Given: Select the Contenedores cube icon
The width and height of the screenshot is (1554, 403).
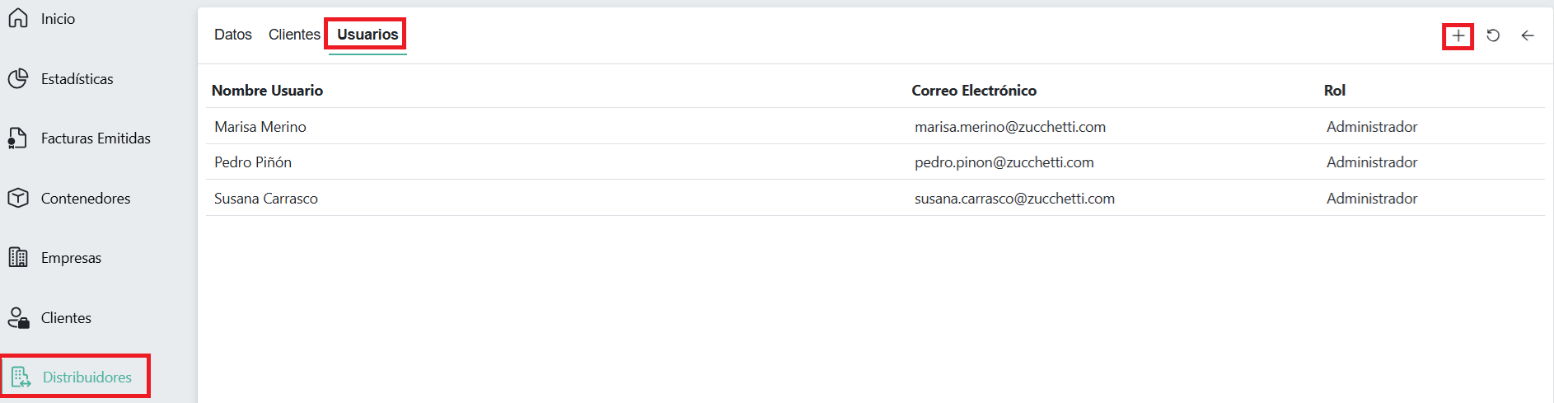Looking at the screenshot, I should pos(17,198).
